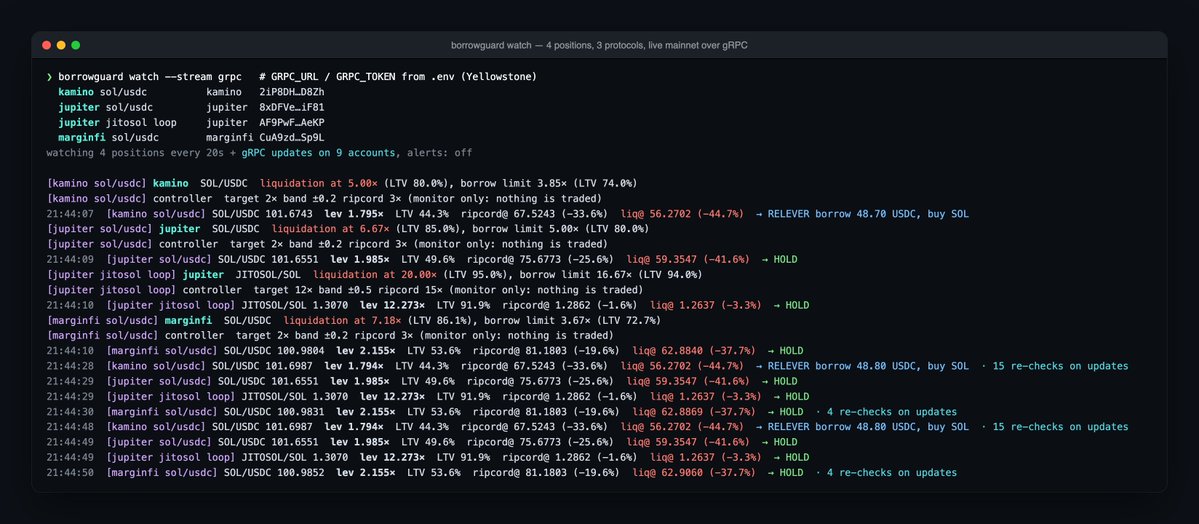Select address '8xDFVe…iF81' in position list
The width and height of the screenshot is (1199, 524).
pyautogui.click(x=292, y=107)
